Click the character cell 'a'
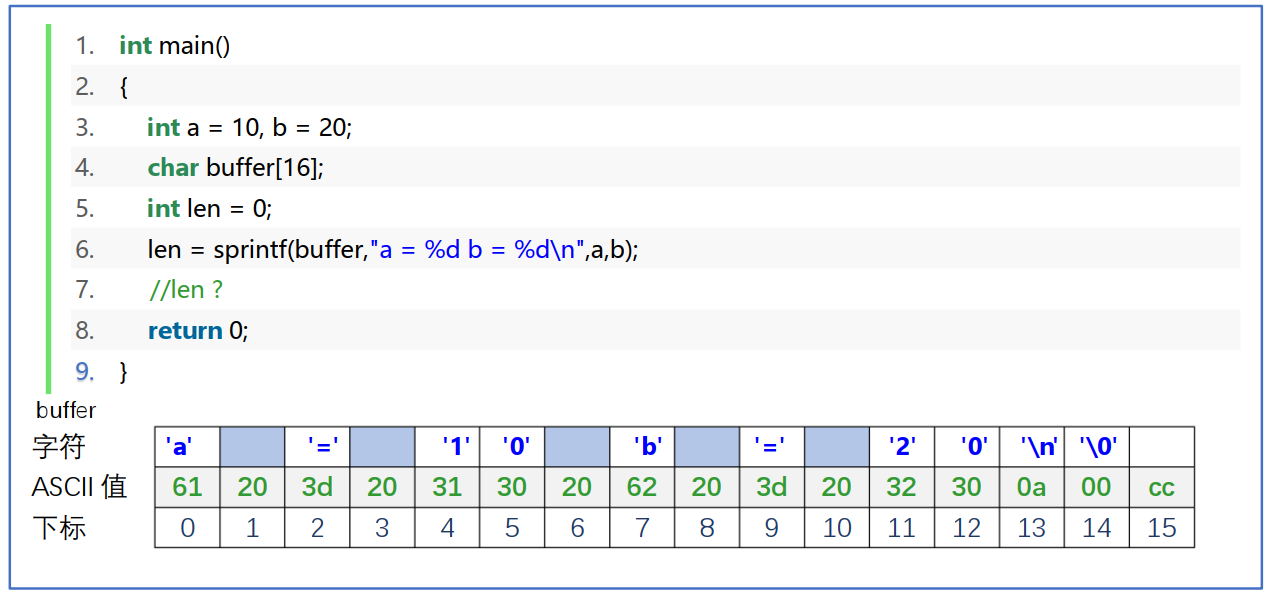Screen dimensions: 1267x596 [x=187, y=447]
